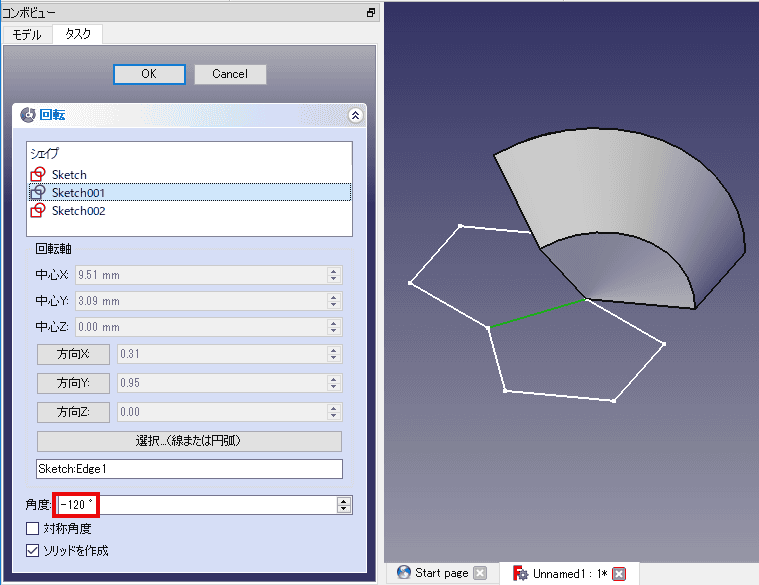The width and height of the screenshot is (759, 585).
Task: Collapse the 回転 panel with the chevron
Action: (x=355, y=115)
